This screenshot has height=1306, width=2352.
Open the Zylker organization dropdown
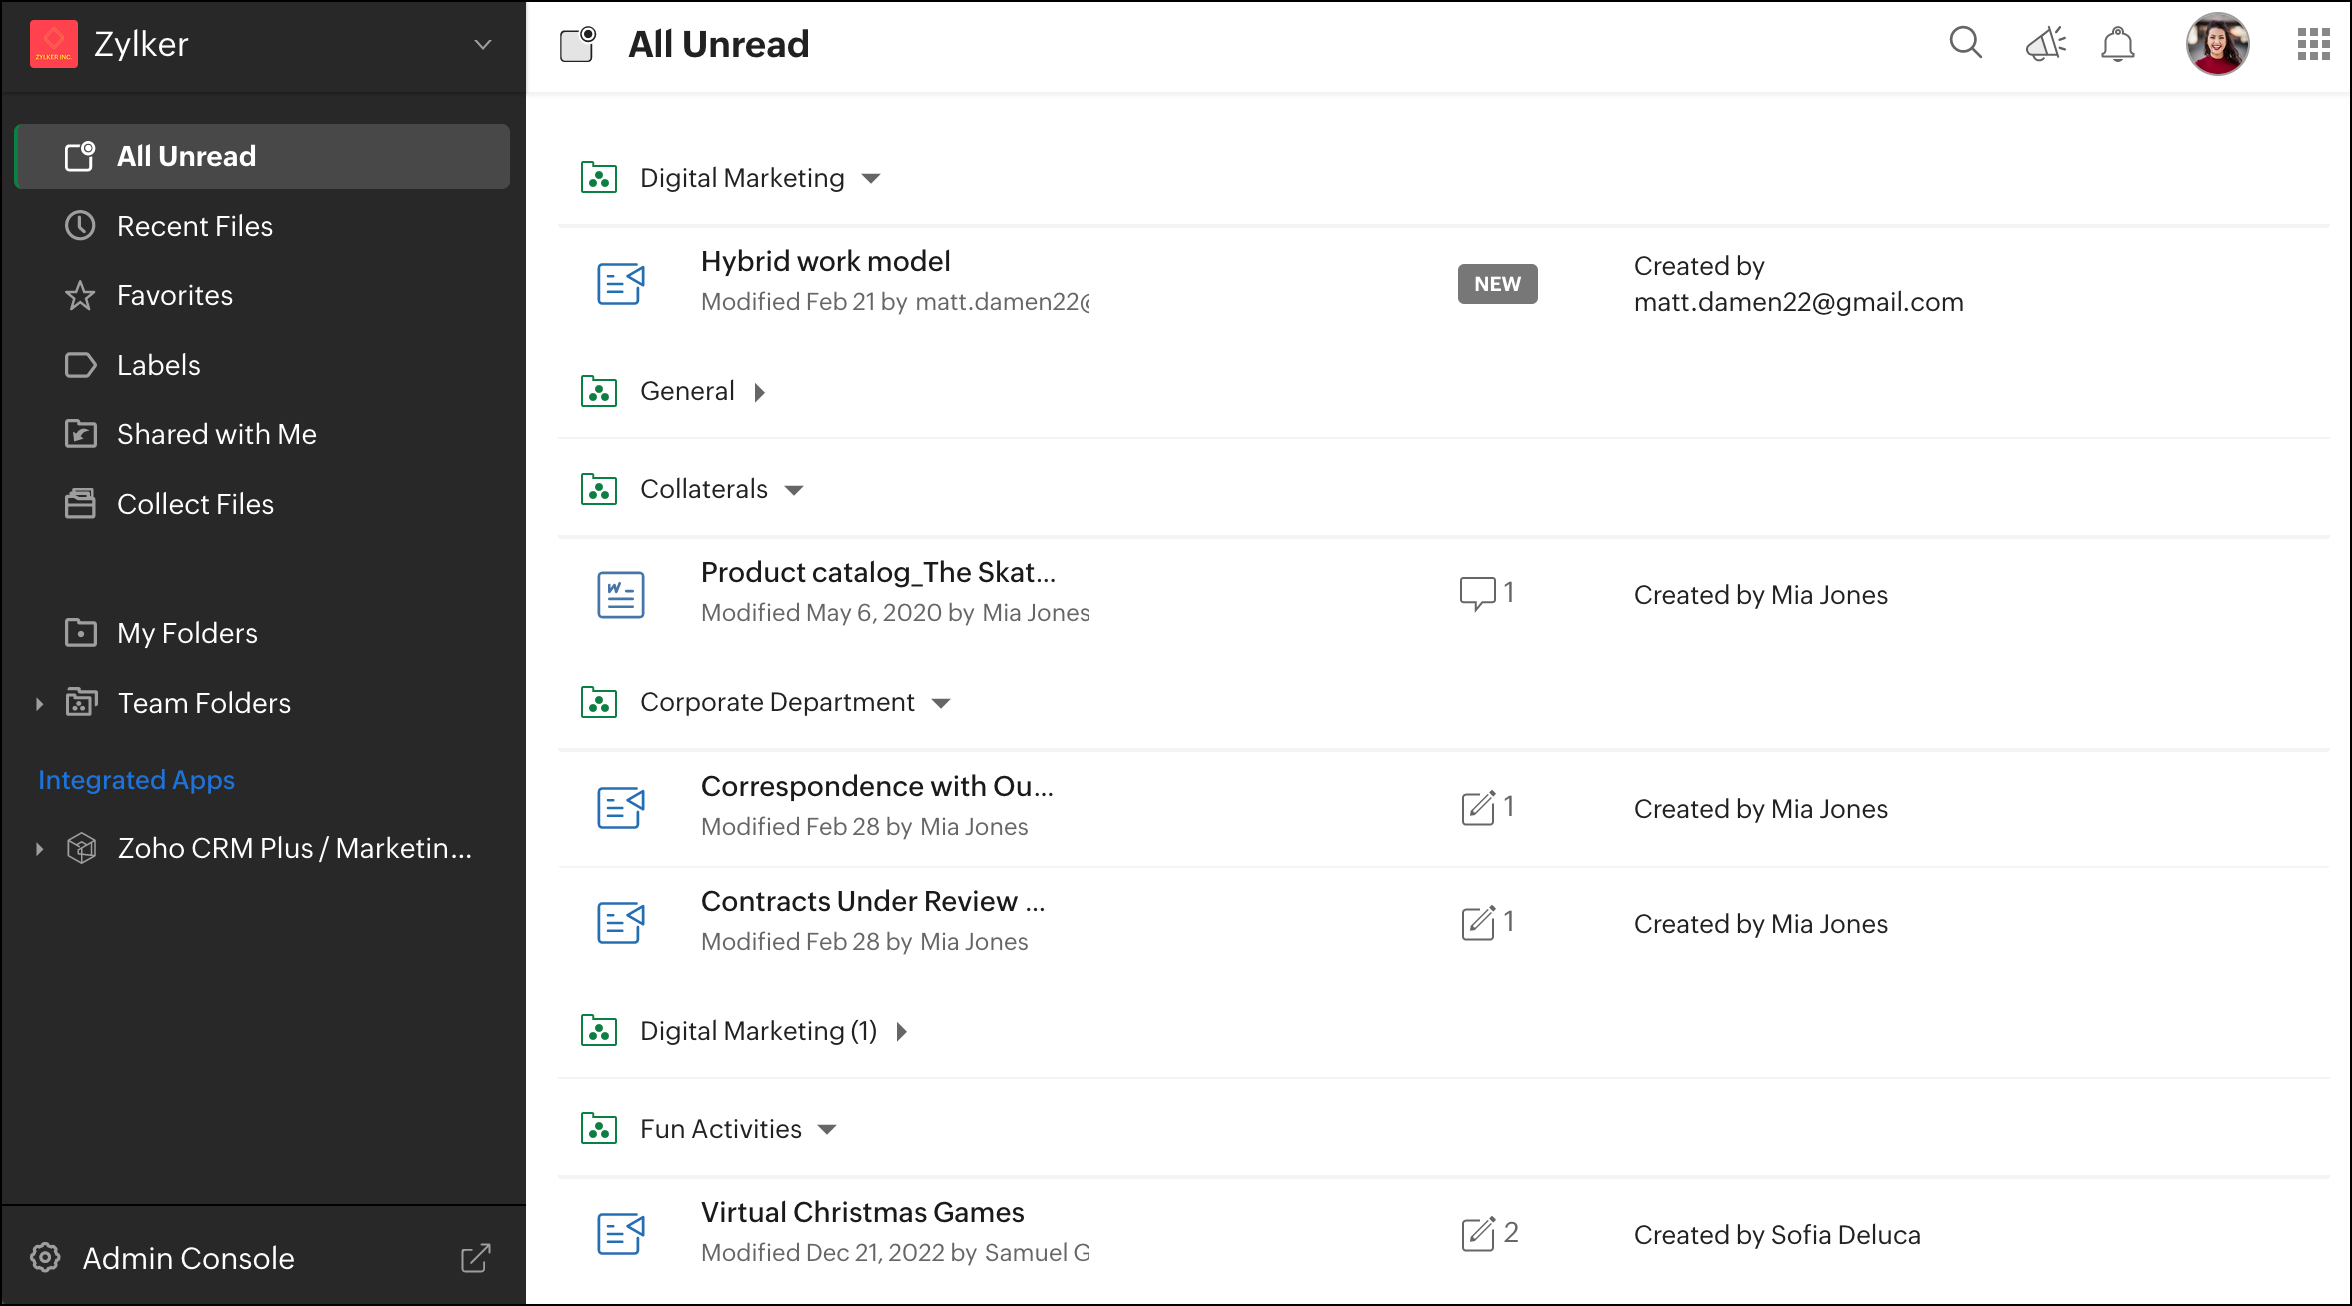(x=483, y=45)
